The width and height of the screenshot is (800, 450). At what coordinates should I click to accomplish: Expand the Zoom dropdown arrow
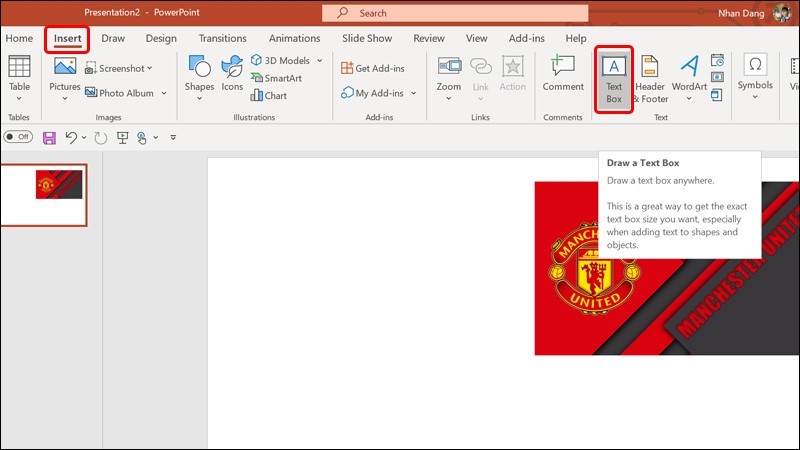click(x=449, y=98)
